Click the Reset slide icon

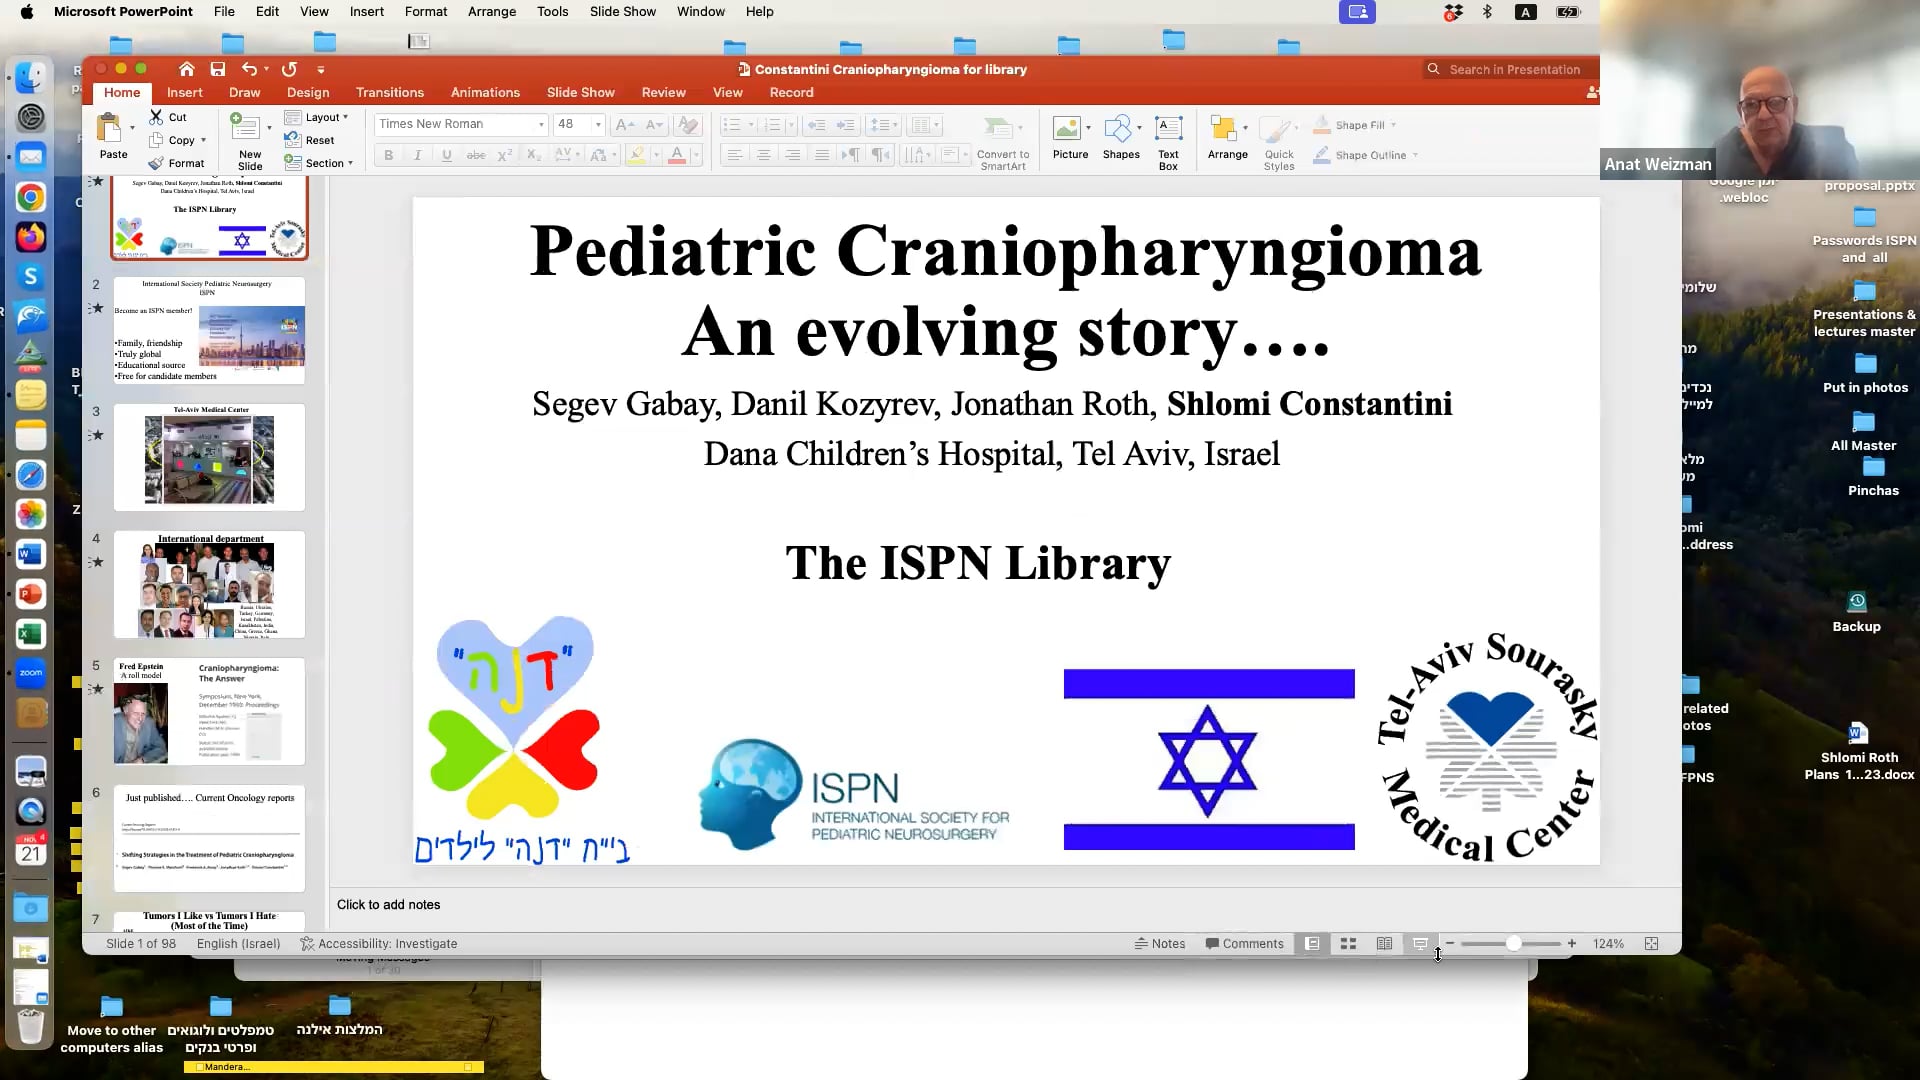[x=292, y=140]
